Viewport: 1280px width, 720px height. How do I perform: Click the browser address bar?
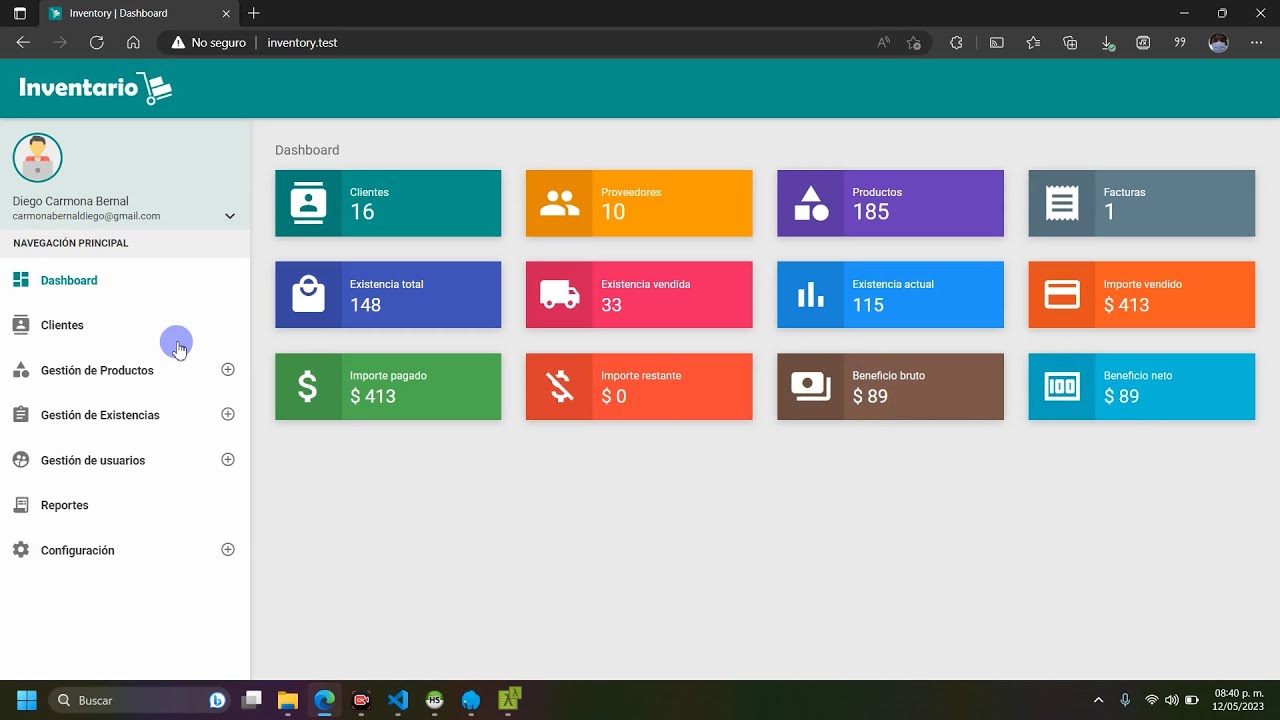click(x=560, y=43)
